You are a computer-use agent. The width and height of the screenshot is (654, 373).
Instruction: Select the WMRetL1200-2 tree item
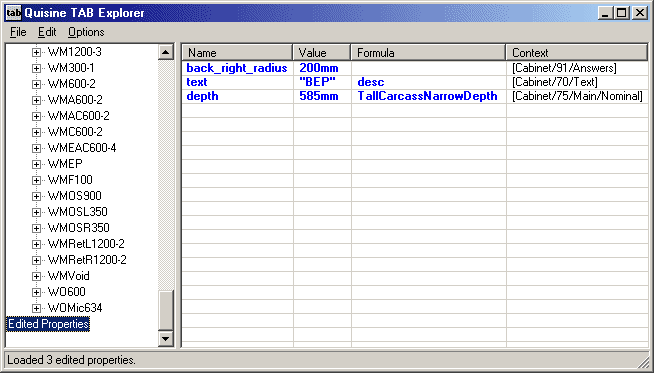[86, 244]
